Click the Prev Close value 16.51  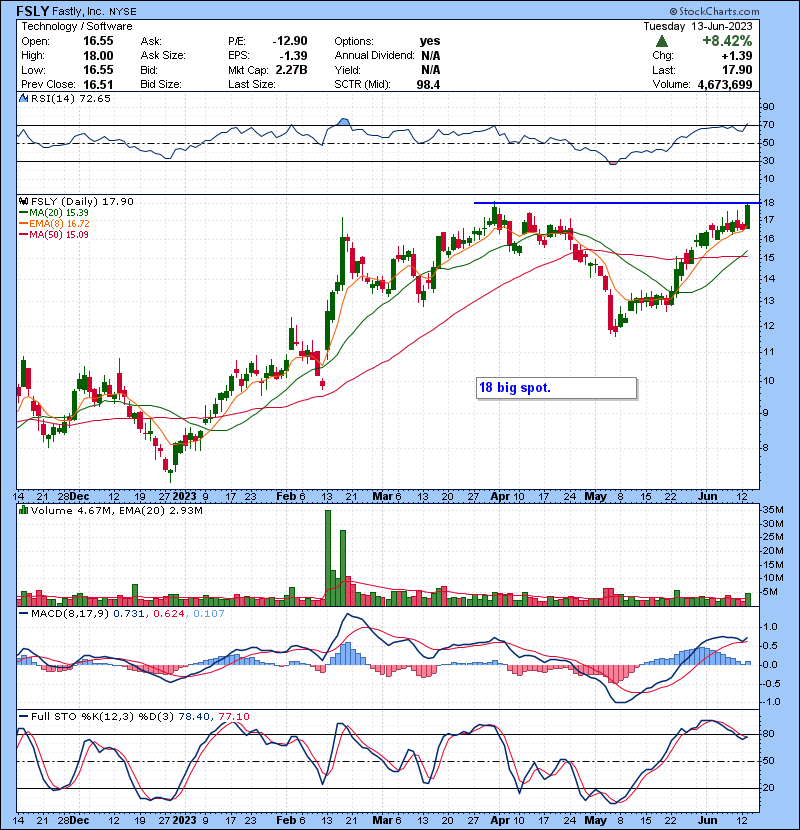pyautogui.click(x=98, y=84)
